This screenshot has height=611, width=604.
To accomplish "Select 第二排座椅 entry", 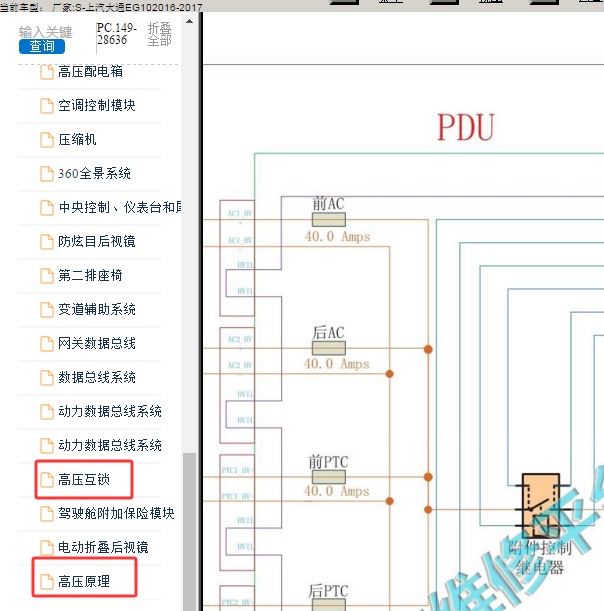I will pyautogui.click(x=90, y=275).
